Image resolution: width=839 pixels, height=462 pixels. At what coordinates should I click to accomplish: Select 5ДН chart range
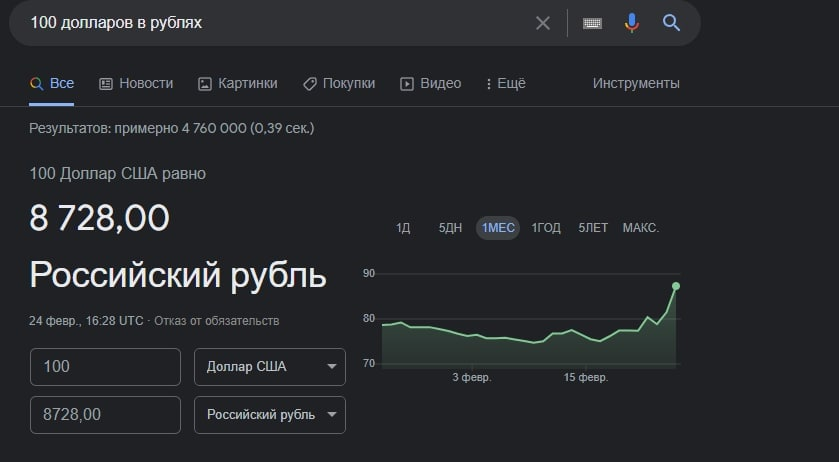(x=450, y=228)
